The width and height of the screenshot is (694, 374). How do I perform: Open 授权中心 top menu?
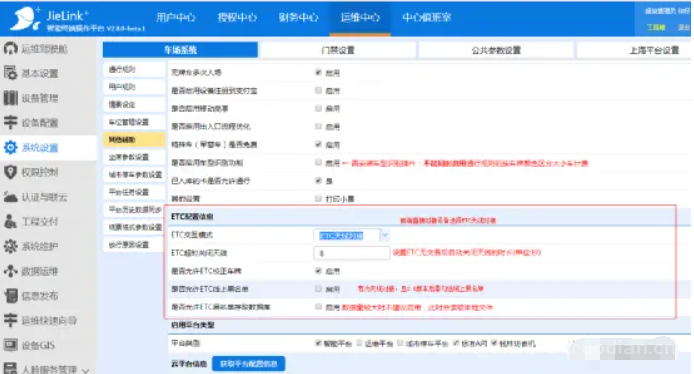click(x=237, y=17)
